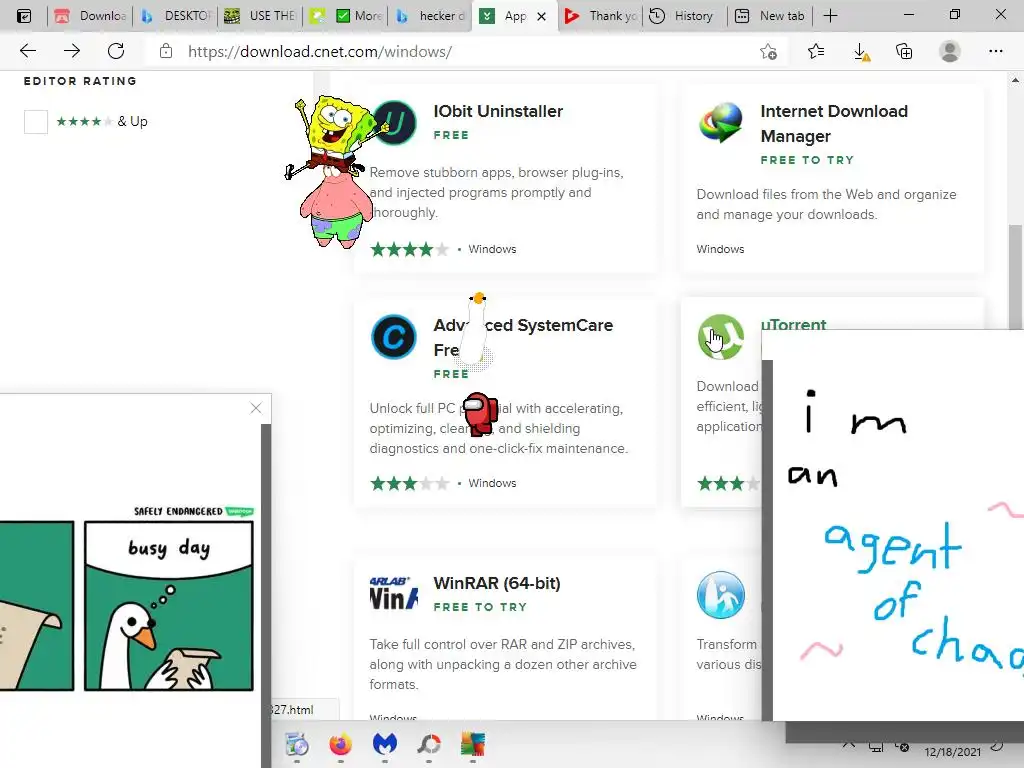Click the 12/18/2021 taskbar date
Screen dimensions: 1024x768
click(952, 752)
